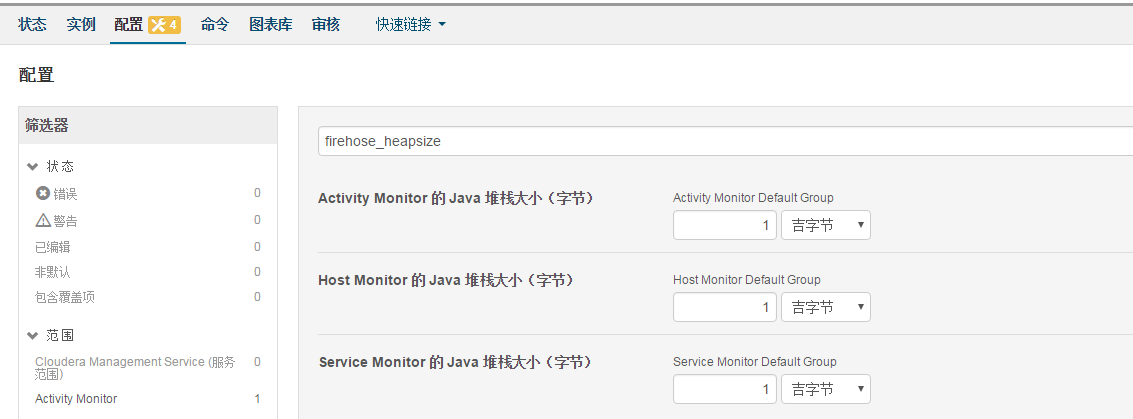Select Activity Monitor scope filter

click(76, 399)
